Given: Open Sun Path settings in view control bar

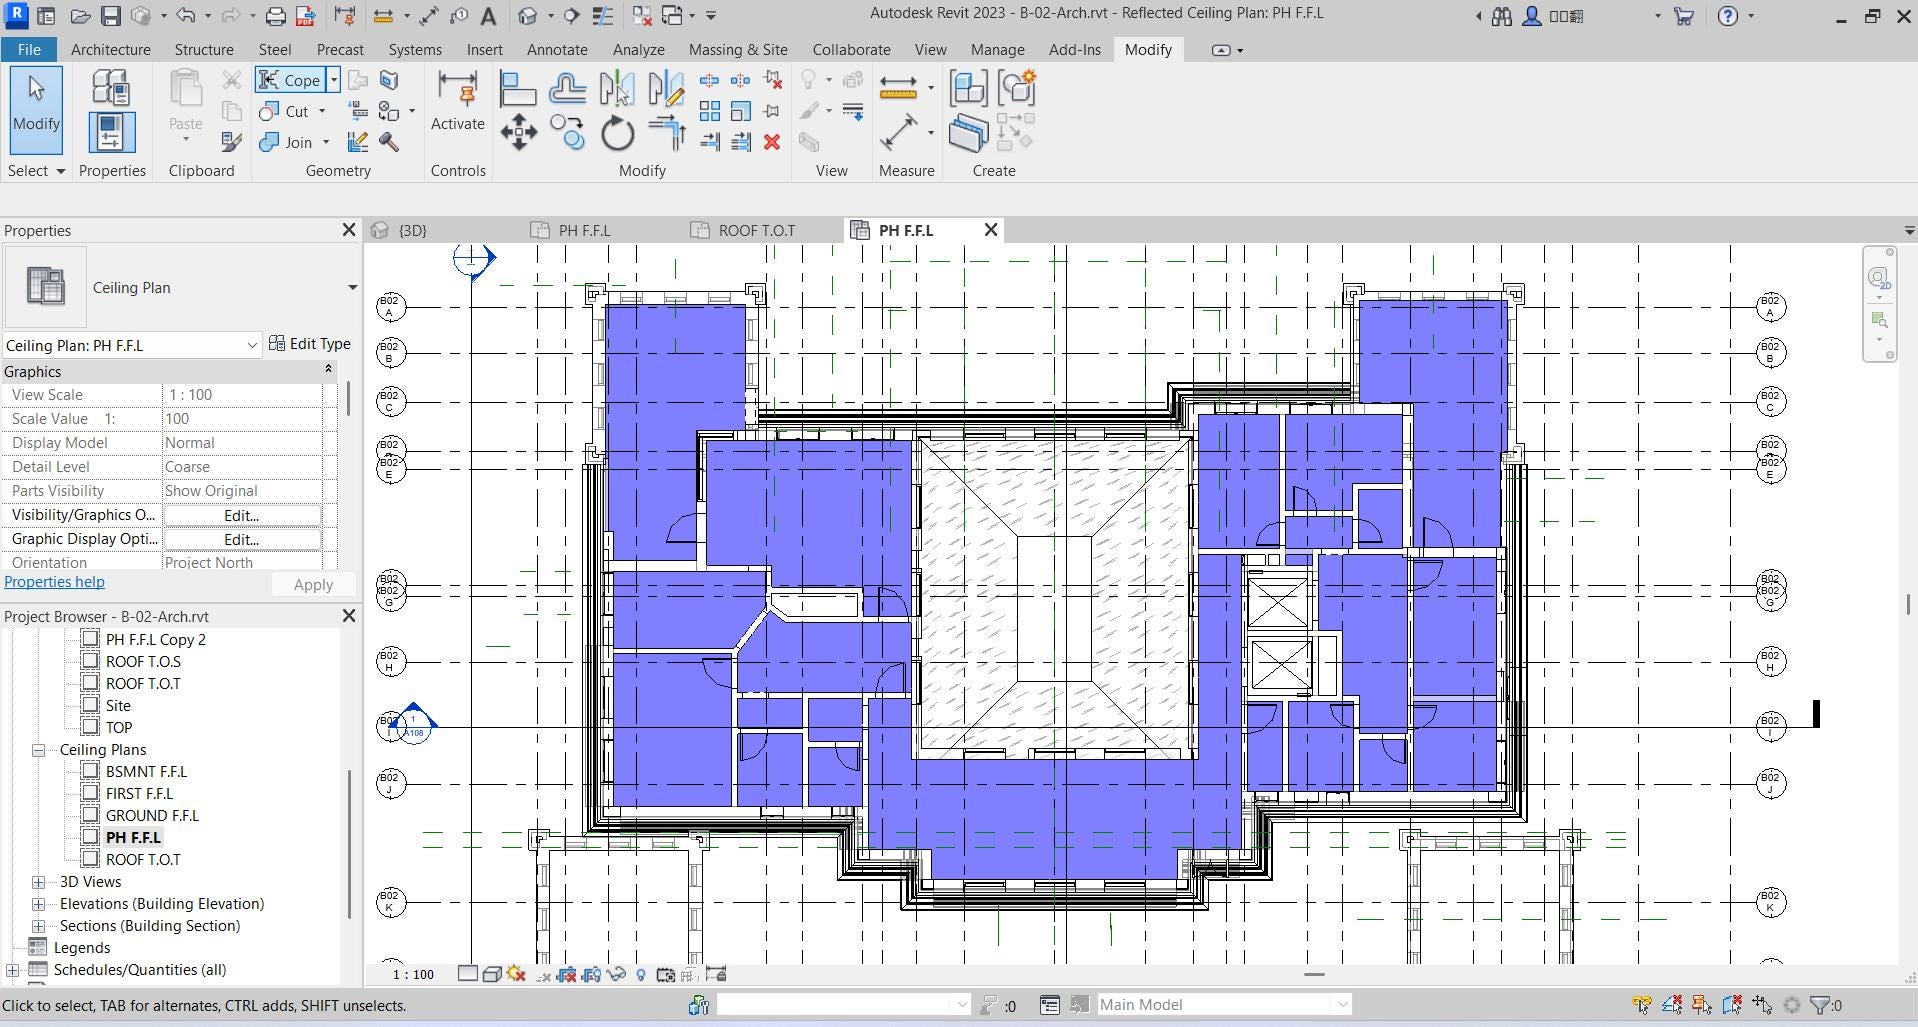Looking at the screenshot, I should tap(516, 974).
